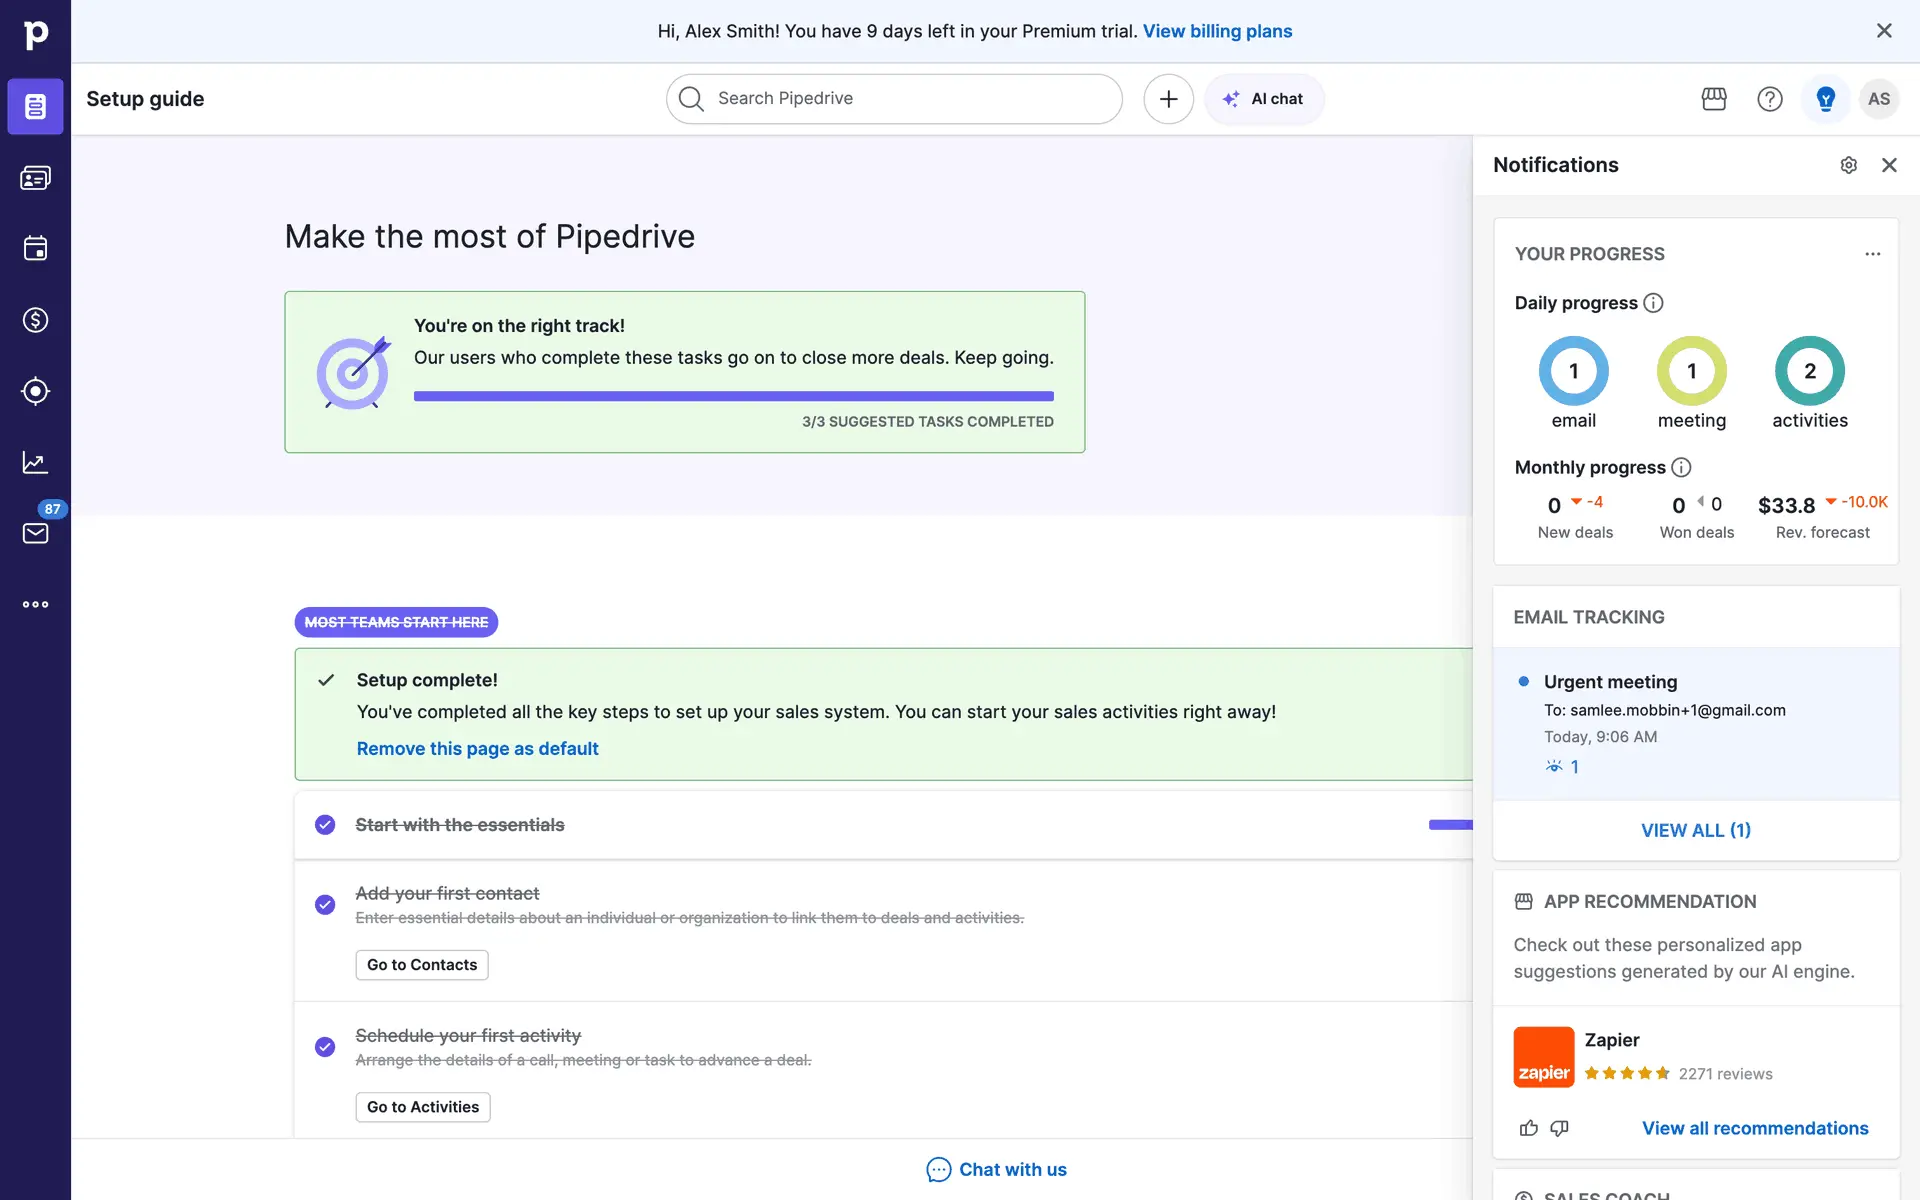Image resolution: width=1920 pixels, height=1200 pixels.
Task: Open the Leads inbox sidebar icon
Action: (35, 178)
